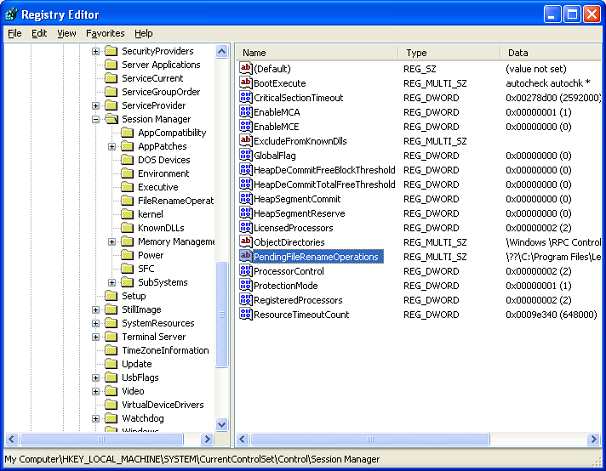
Task: Click the values pane scroll right arrow
Action: (594, 439)
